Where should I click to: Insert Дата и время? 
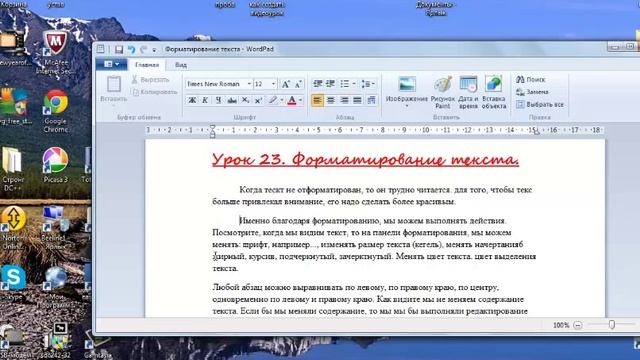468,92
